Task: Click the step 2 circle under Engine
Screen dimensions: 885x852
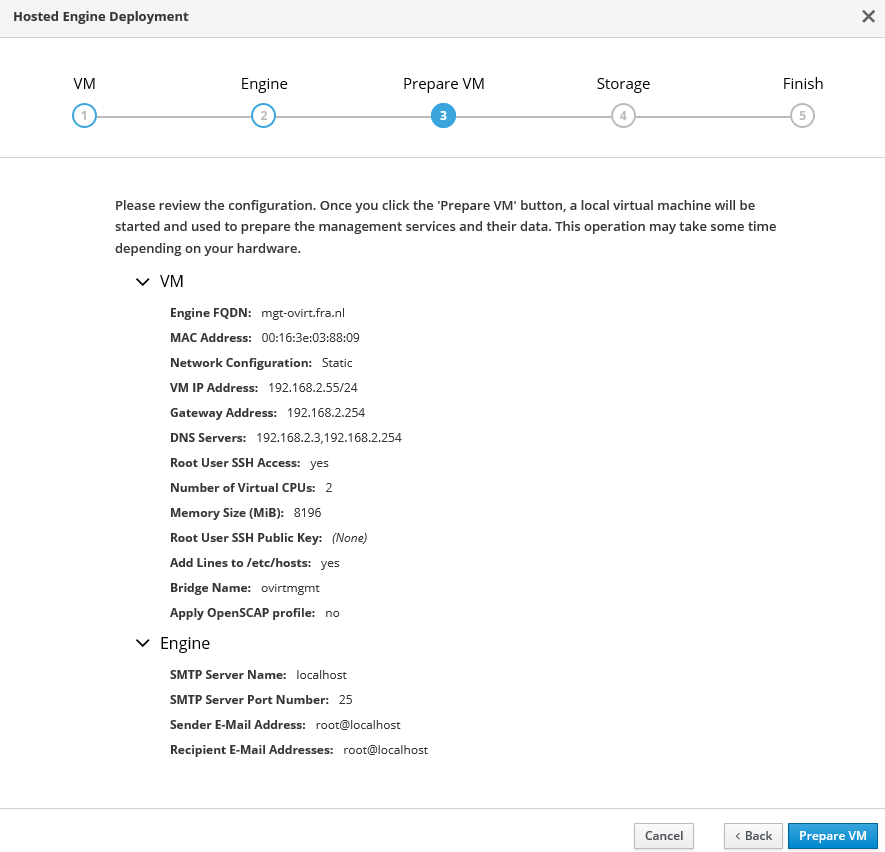Action: click(263, 116)
